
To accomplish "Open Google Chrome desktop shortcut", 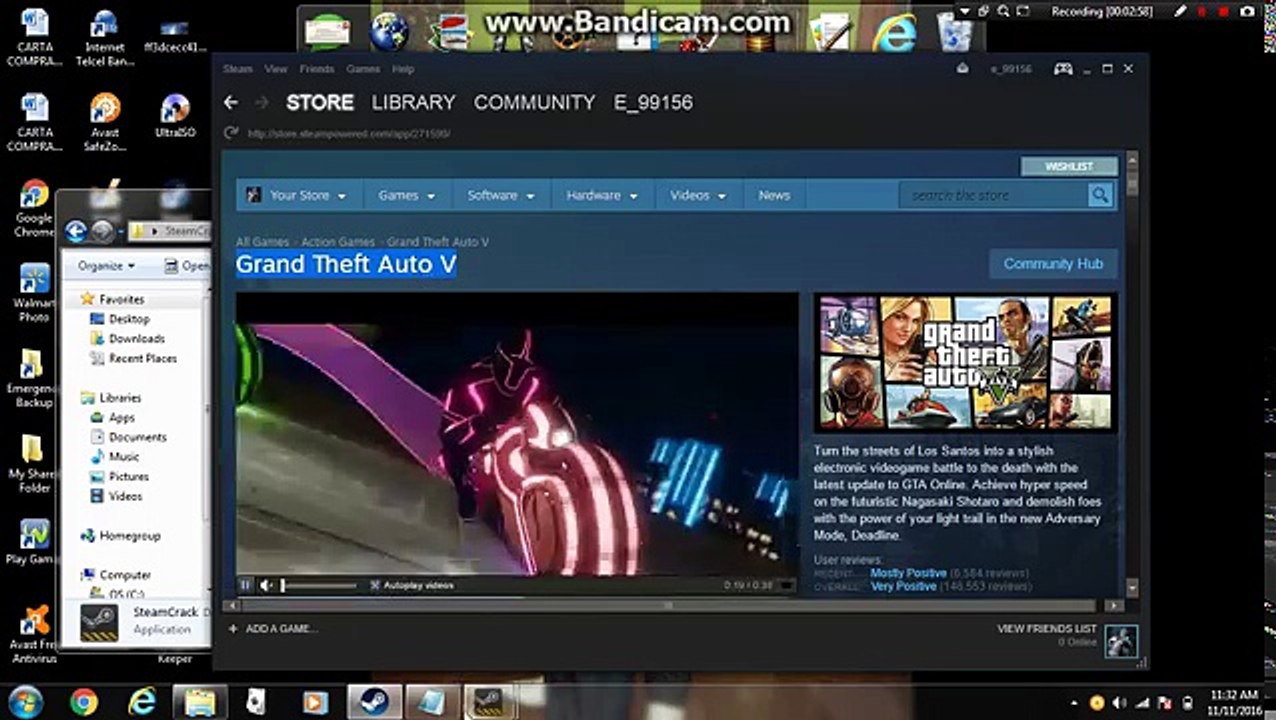I will [34, 207].
